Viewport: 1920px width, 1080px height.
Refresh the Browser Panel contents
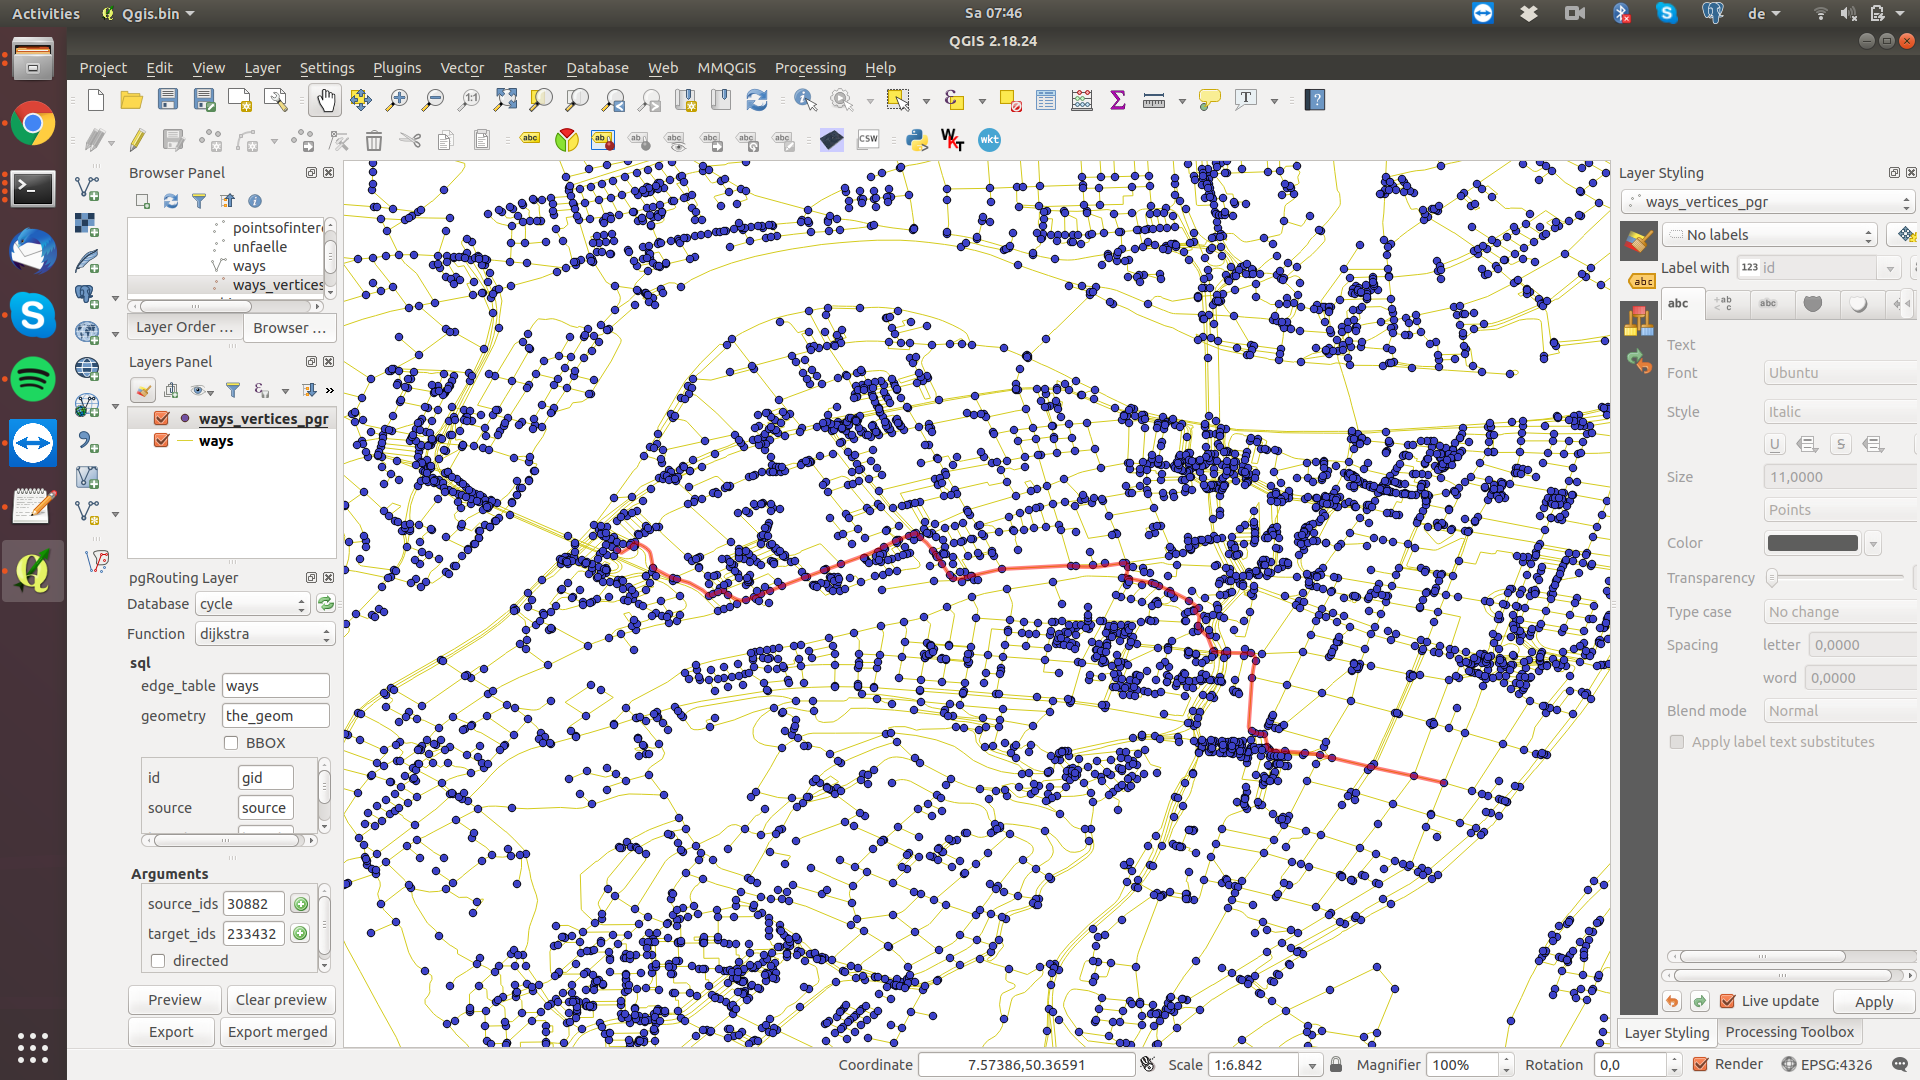coord(171,201)
